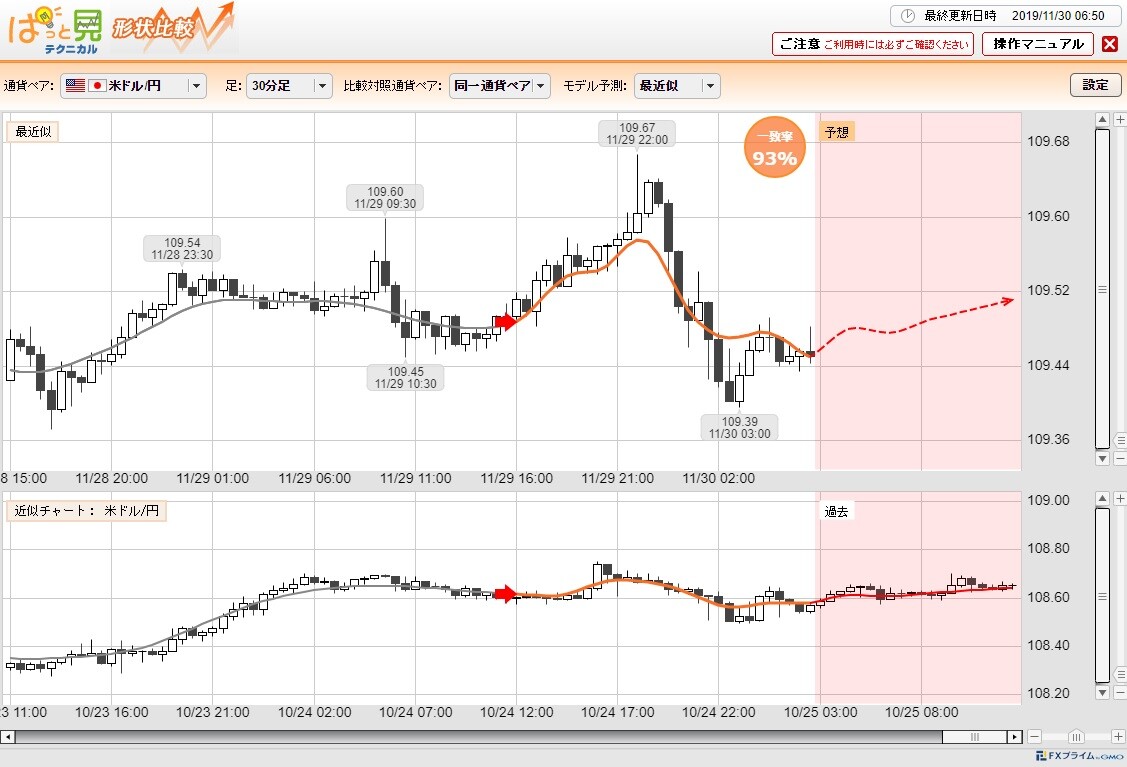Image resolution: width=1127 pixels, height=767 pixels.
Task: Click the horizontal scrollbar left arrow
Action: tap(7, 737)
